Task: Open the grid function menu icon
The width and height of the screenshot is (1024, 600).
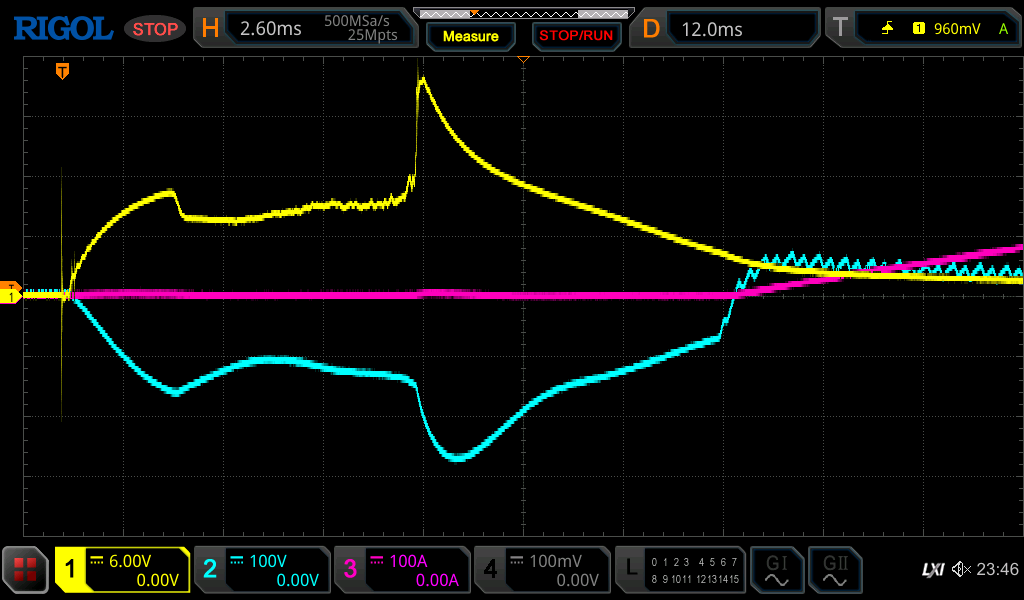Action: (25, 570)
